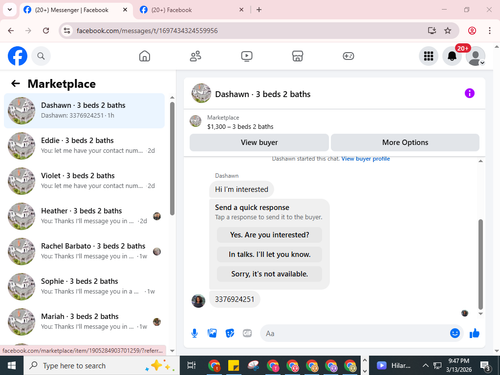Click the View buyer button
Image resolution: width=500 pixels, height=375 pixels.
point(259,142)
